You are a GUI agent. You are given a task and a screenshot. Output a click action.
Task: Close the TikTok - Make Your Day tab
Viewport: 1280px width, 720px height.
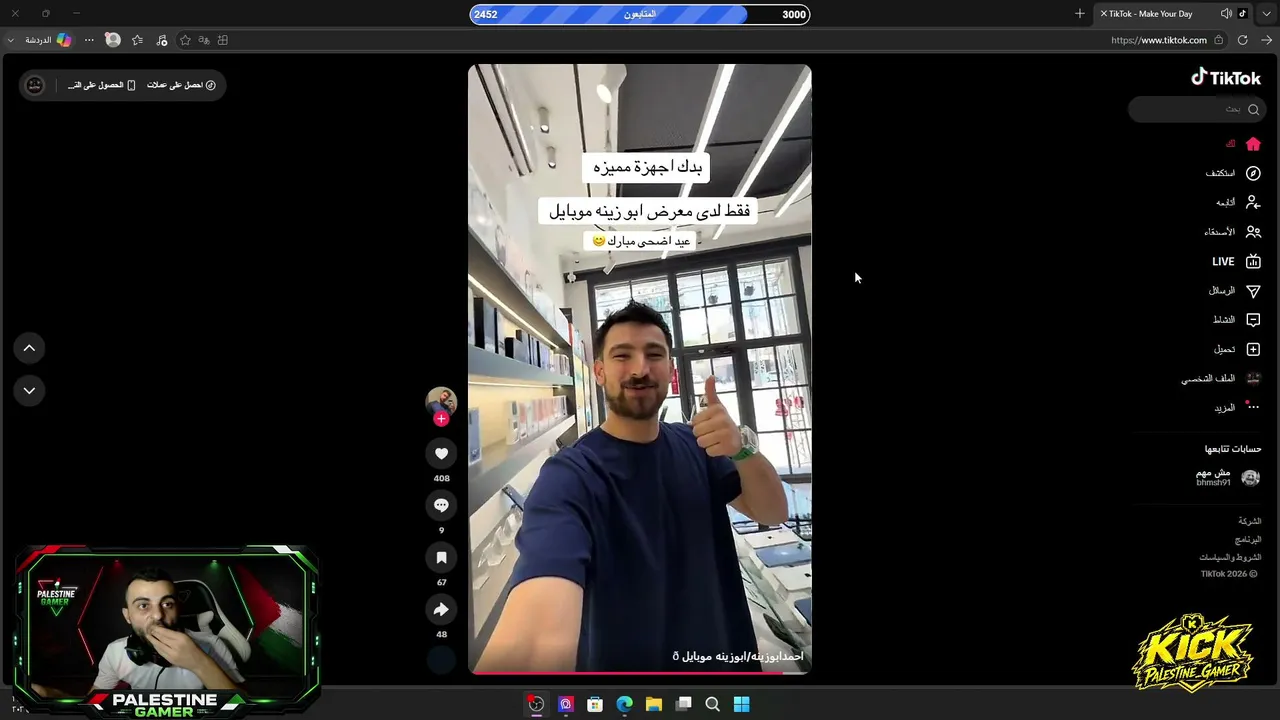[1104, 14]
